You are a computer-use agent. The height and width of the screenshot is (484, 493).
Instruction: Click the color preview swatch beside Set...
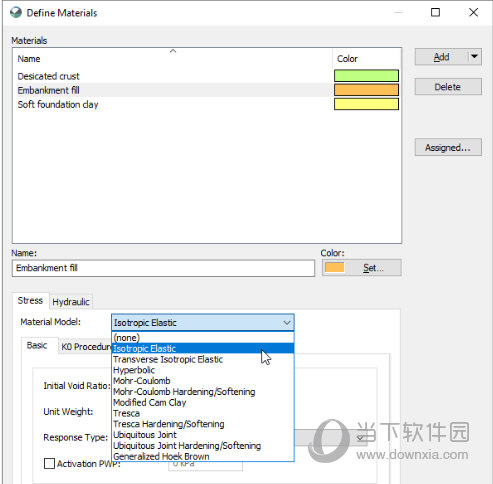(x=335, y=268)
